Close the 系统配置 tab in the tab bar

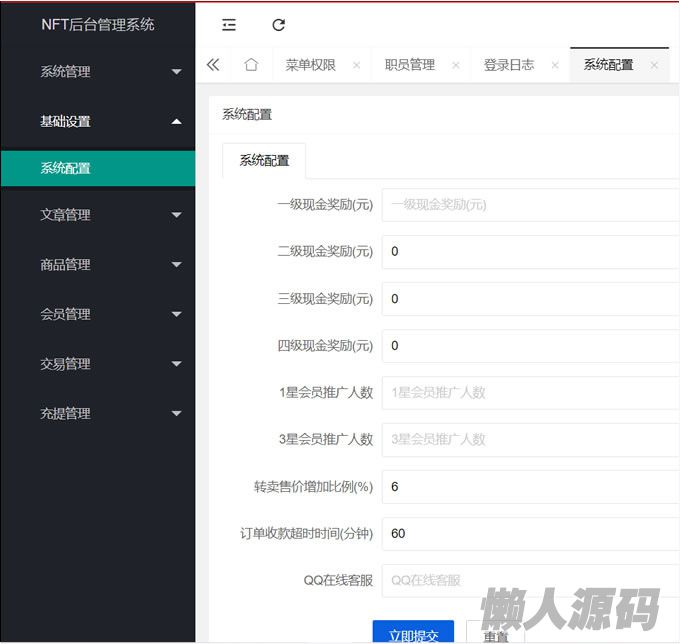pos(654,65)
